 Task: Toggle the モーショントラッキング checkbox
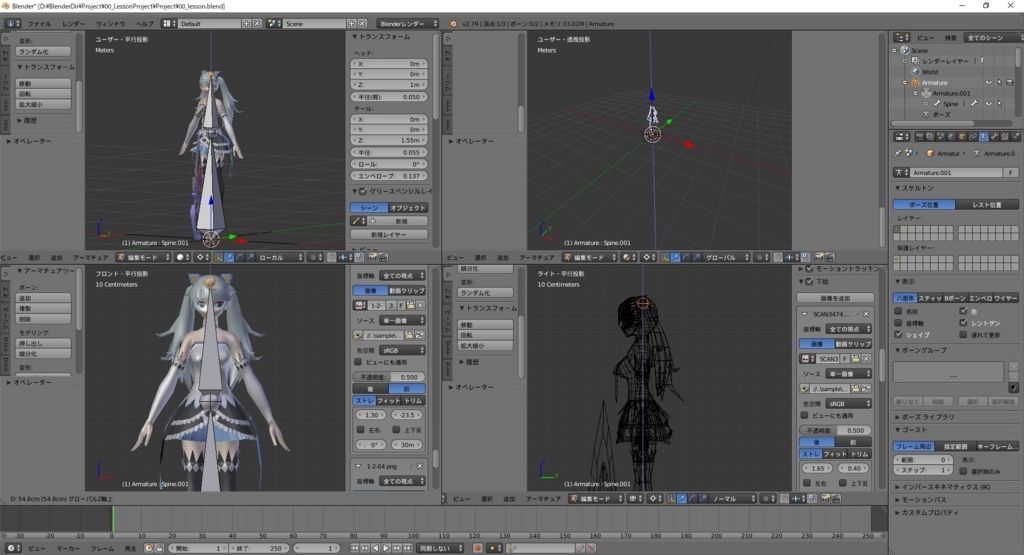pos(810,268)
